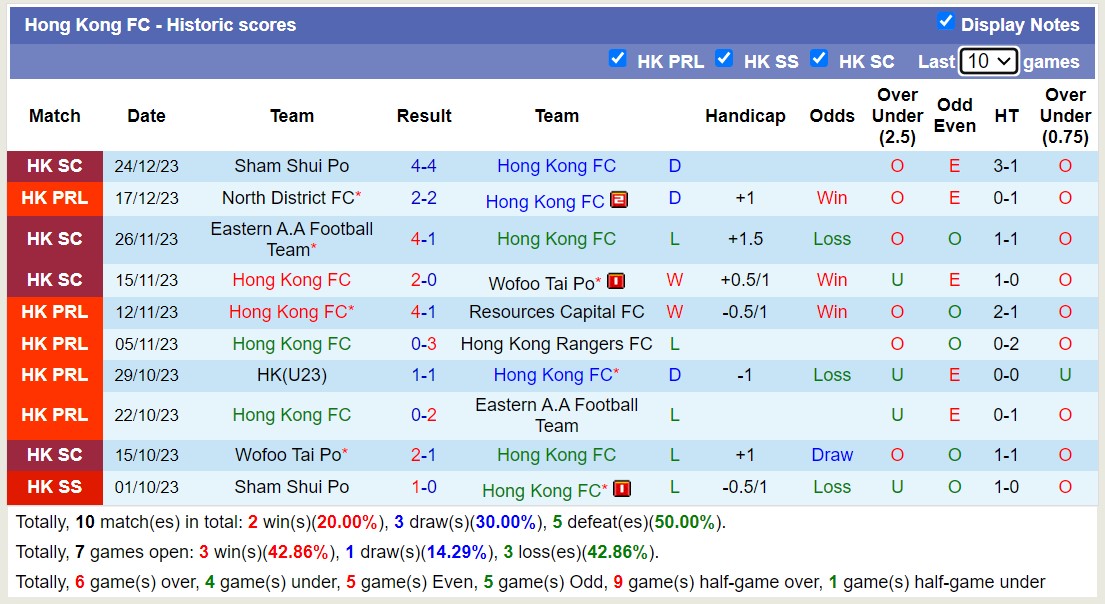1105x604 pixels.
Task: Select Hong Kong FC in the 24/12 match
Action: pyautogui.click(x=556, y=166)
